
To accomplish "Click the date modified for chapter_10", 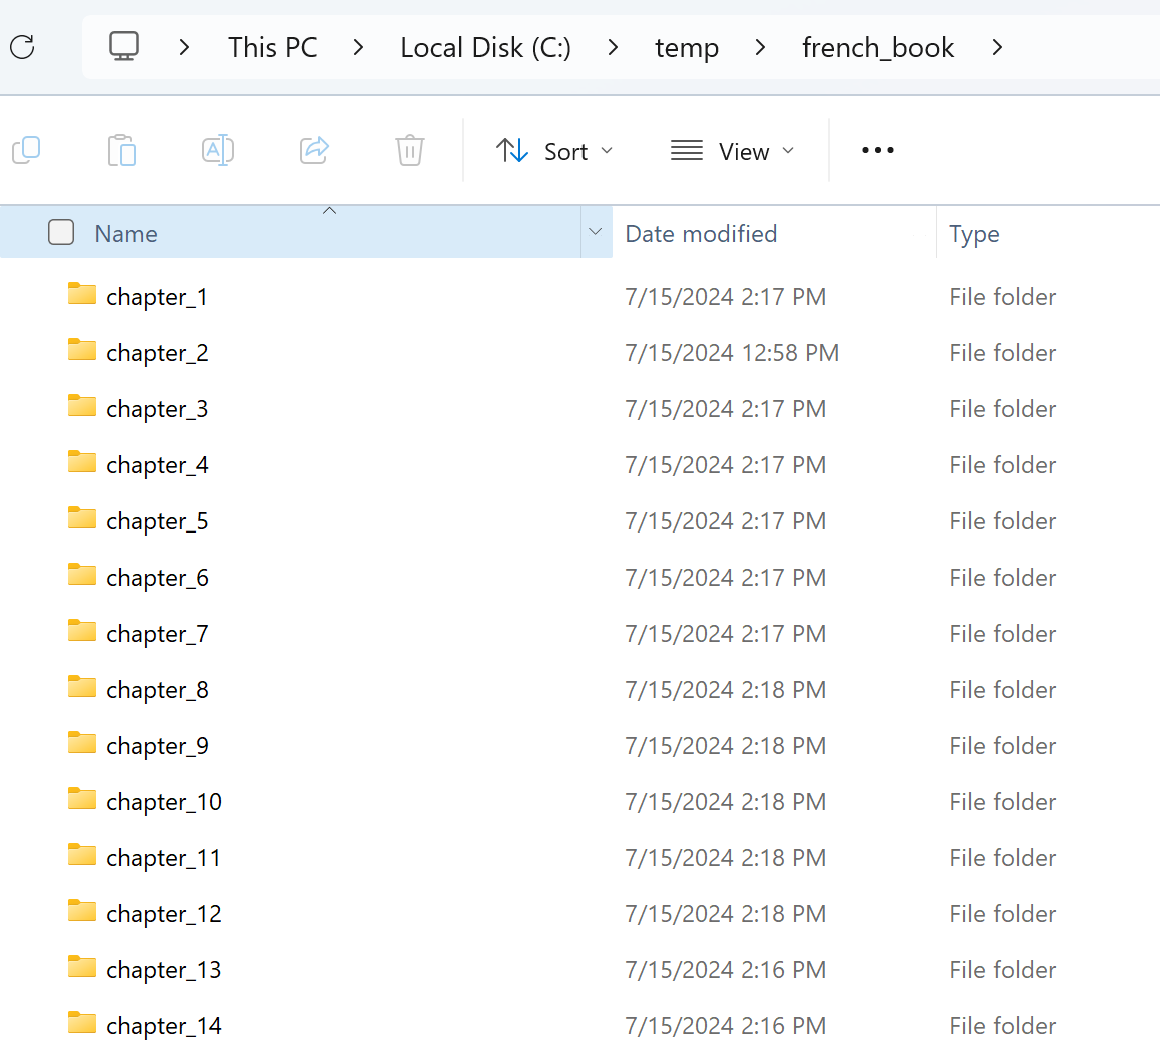I will point(726,803).
